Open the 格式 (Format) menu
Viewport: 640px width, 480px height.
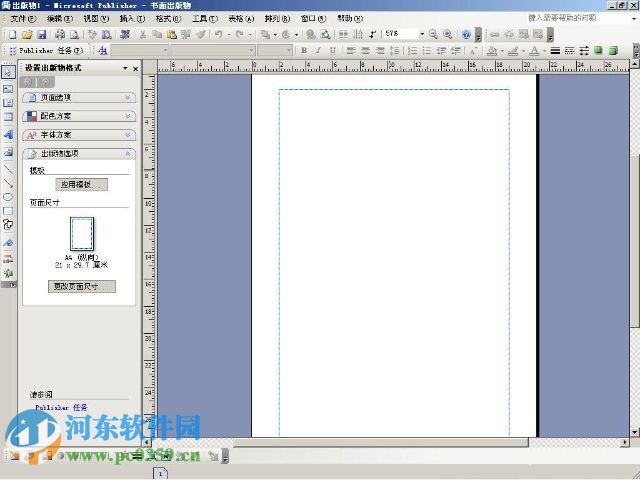point(168,19)
